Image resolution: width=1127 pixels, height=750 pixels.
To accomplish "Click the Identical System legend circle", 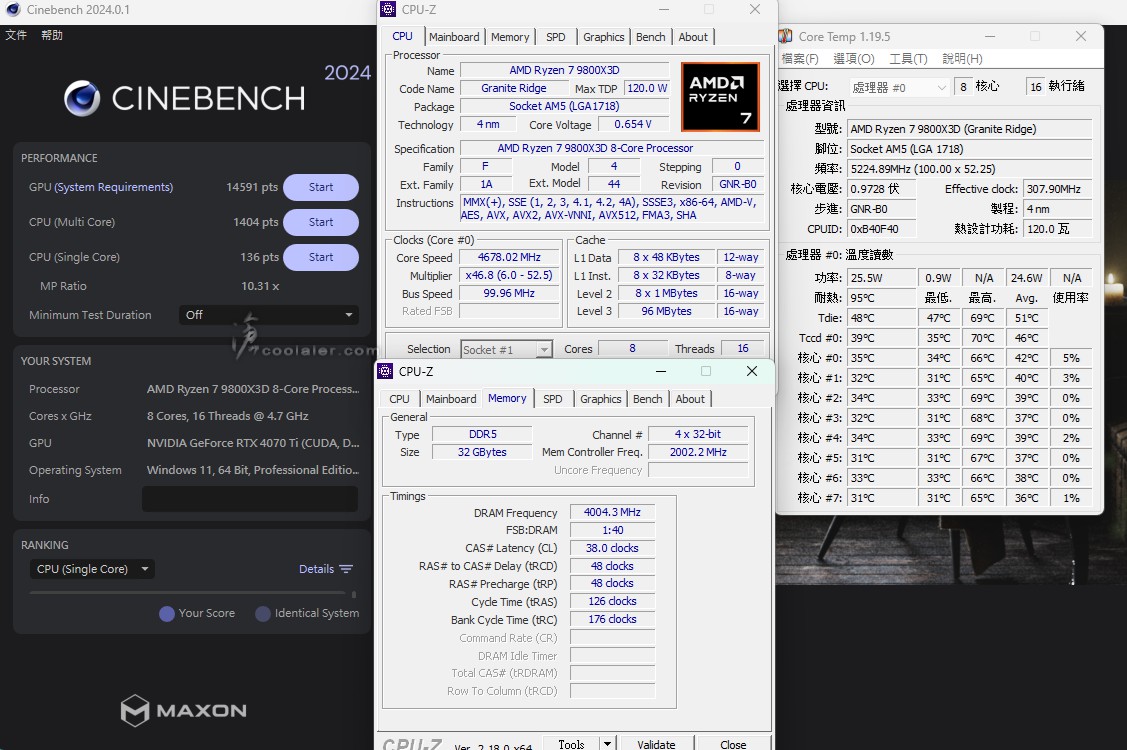I will pyautogui.click(x=263, y=613).
